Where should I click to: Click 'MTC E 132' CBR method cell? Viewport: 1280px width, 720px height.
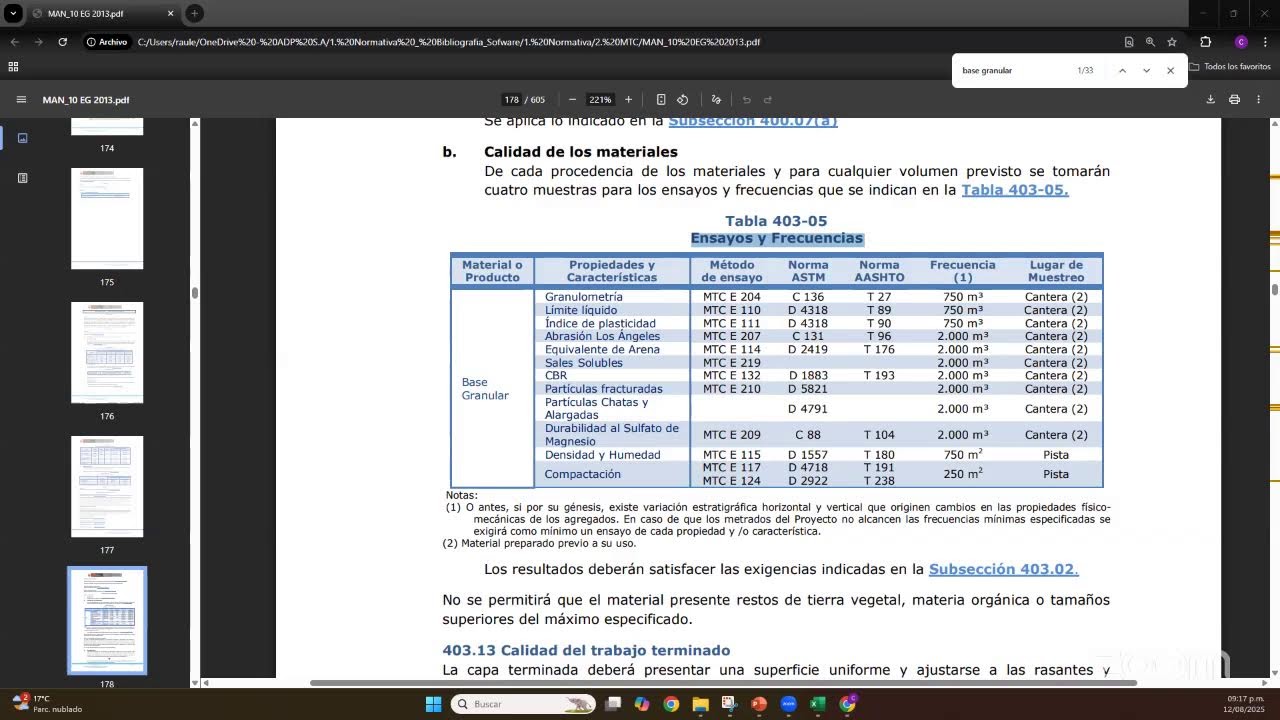(731, 375)
